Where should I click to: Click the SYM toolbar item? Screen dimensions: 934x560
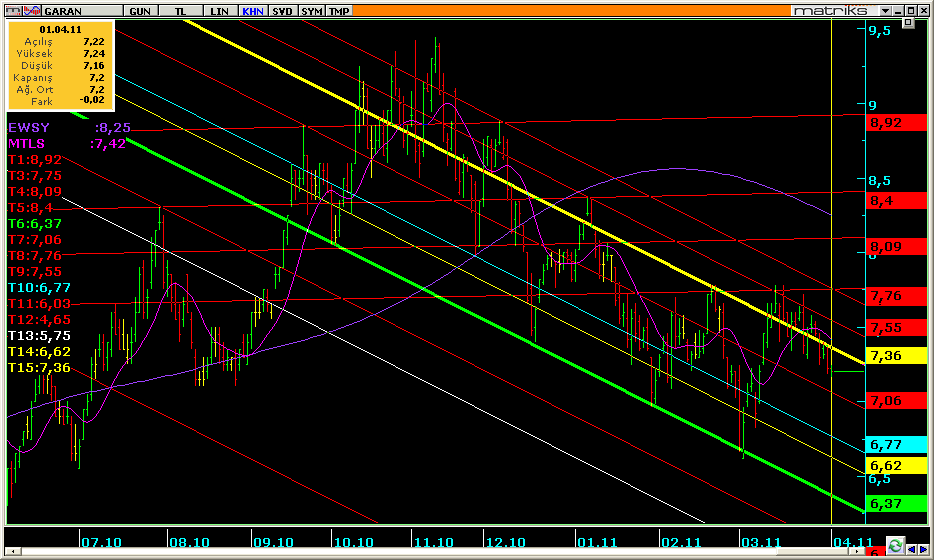pos(312,10)
